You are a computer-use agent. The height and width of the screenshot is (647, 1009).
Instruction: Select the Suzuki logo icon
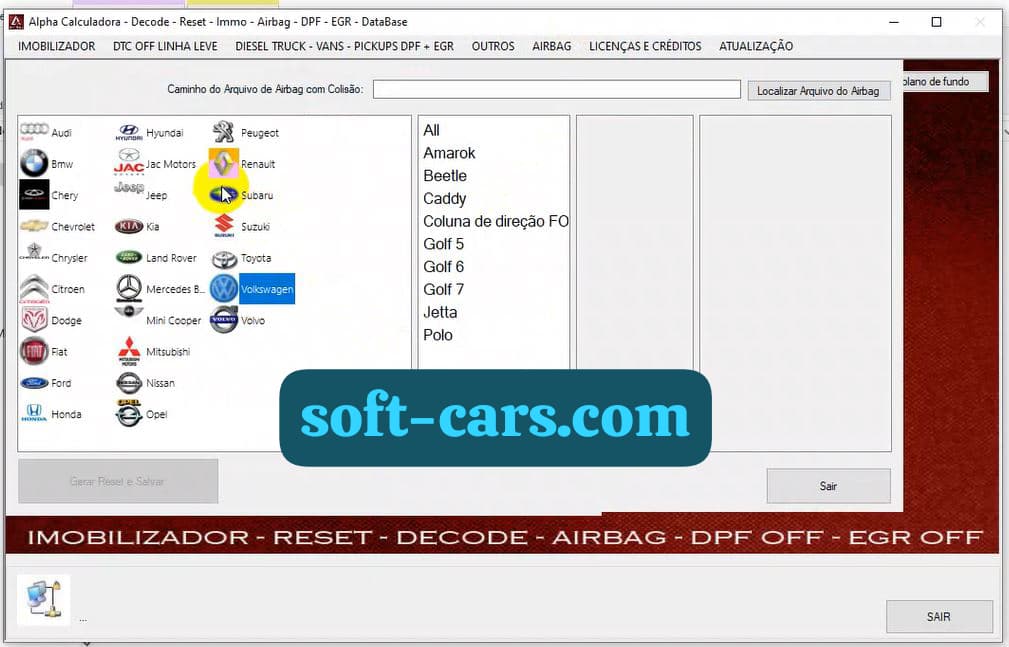tap(224, 226)
